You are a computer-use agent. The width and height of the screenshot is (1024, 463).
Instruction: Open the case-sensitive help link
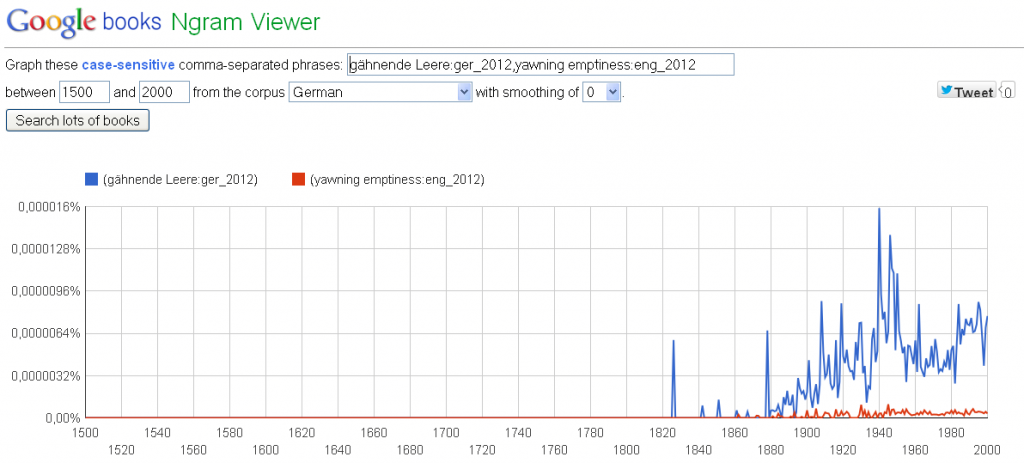(128, 65)
